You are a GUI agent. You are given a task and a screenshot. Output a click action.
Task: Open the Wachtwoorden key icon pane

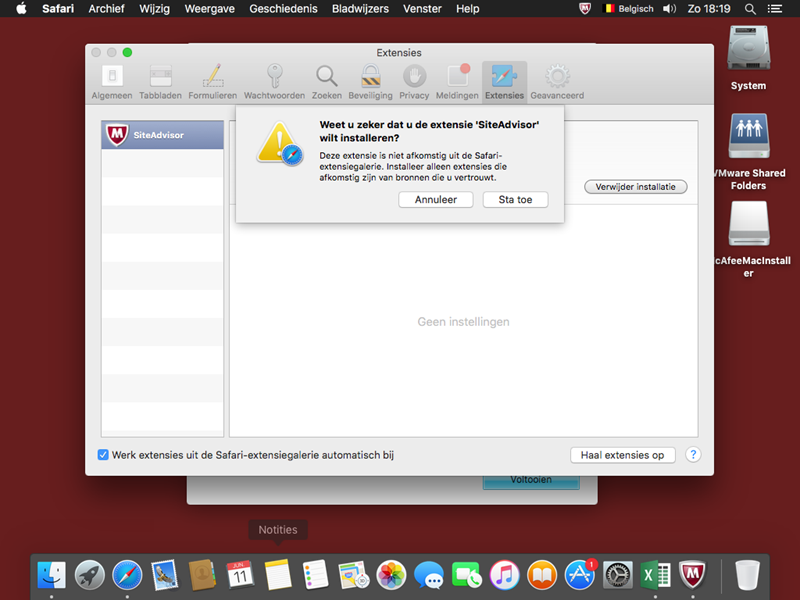click(x=274, y=82)
